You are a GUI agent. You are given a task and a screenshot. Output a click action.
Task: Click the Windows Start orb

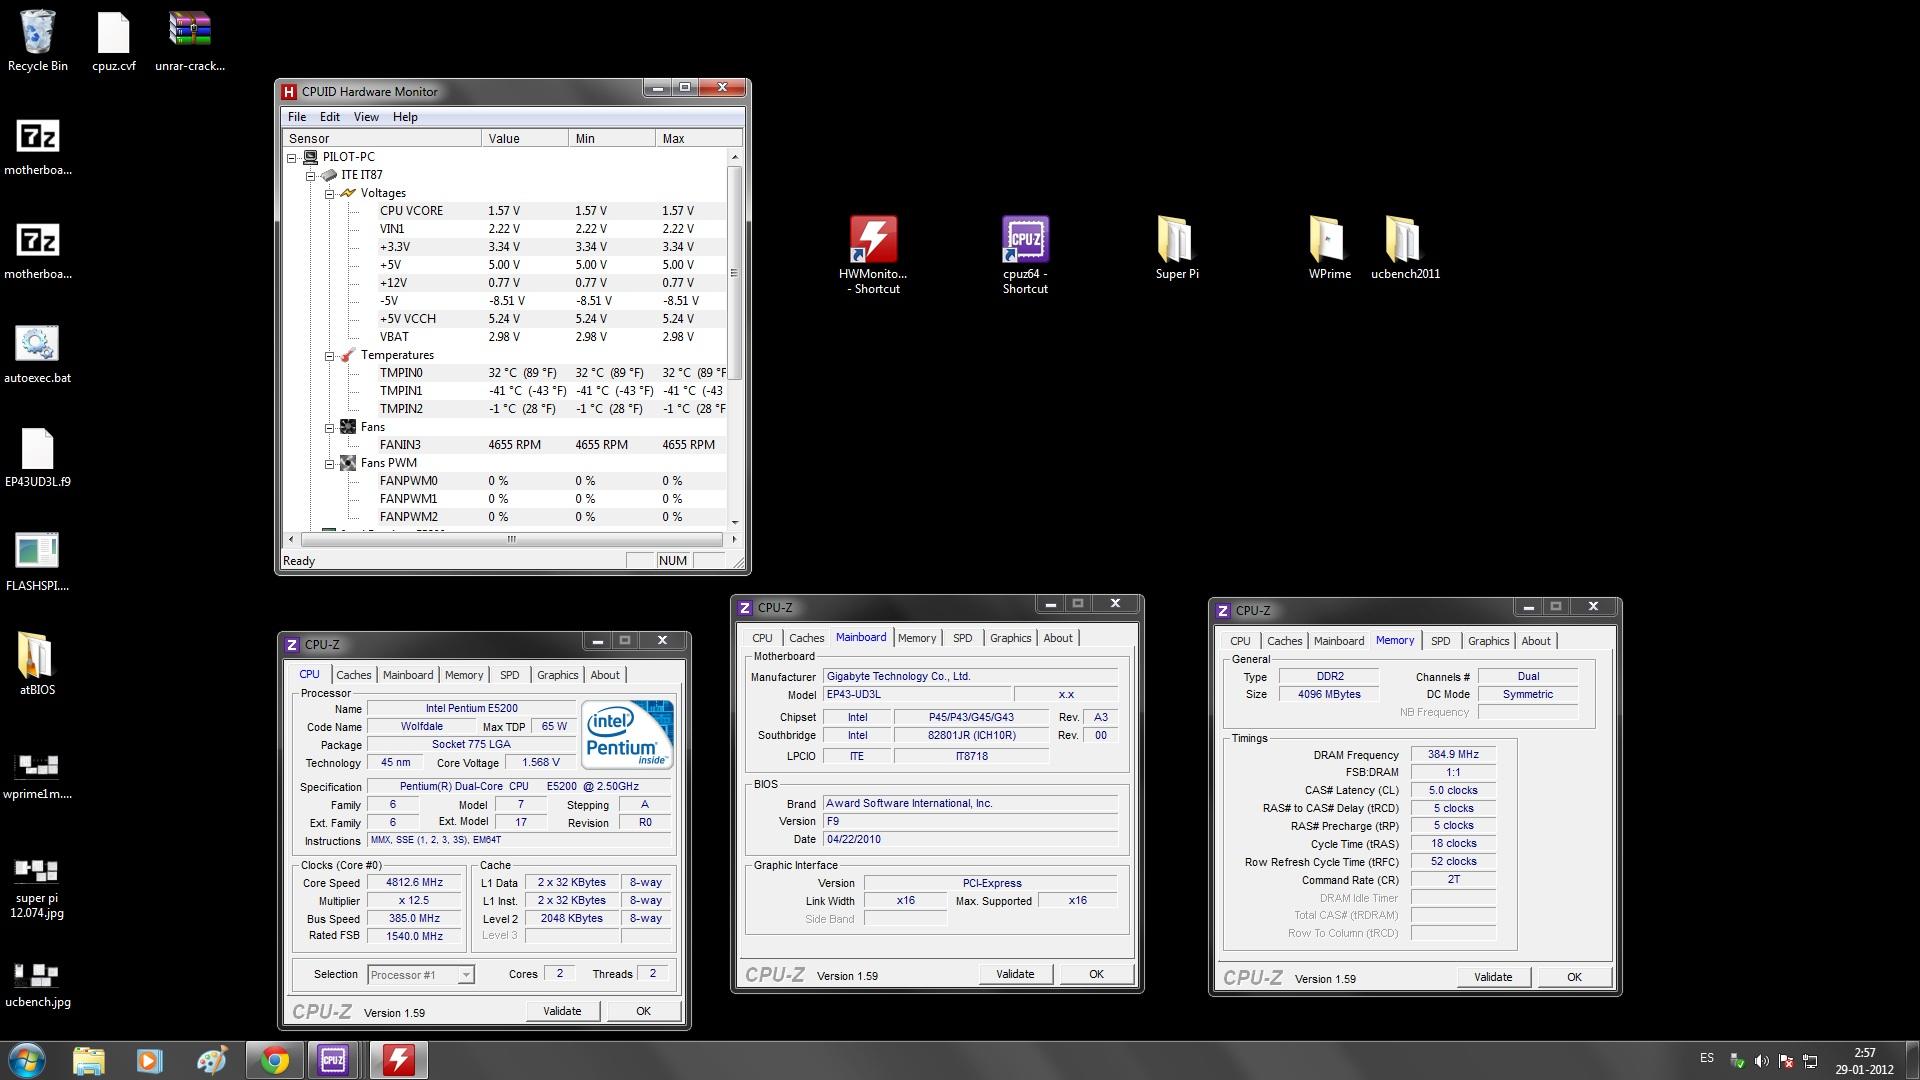tap(26, 1060)
